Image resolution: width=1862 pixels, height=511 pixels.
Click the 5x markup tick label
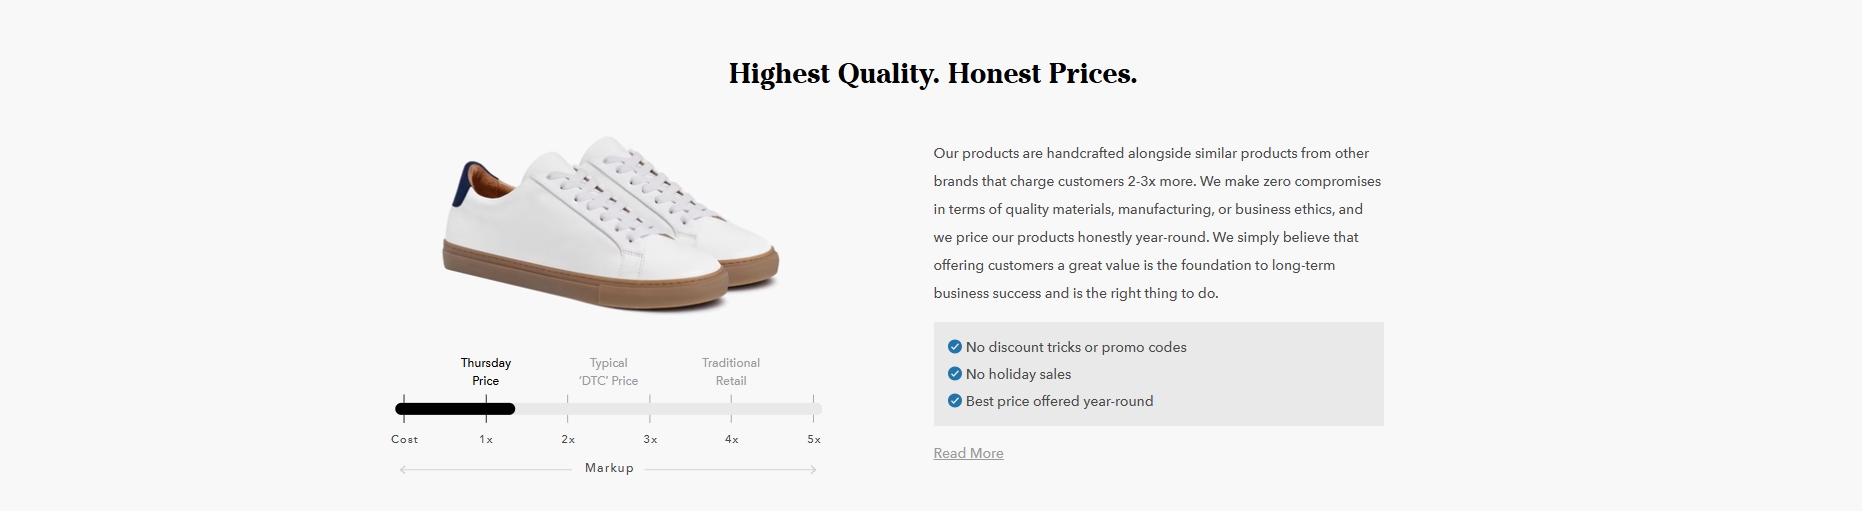[814, 439]
